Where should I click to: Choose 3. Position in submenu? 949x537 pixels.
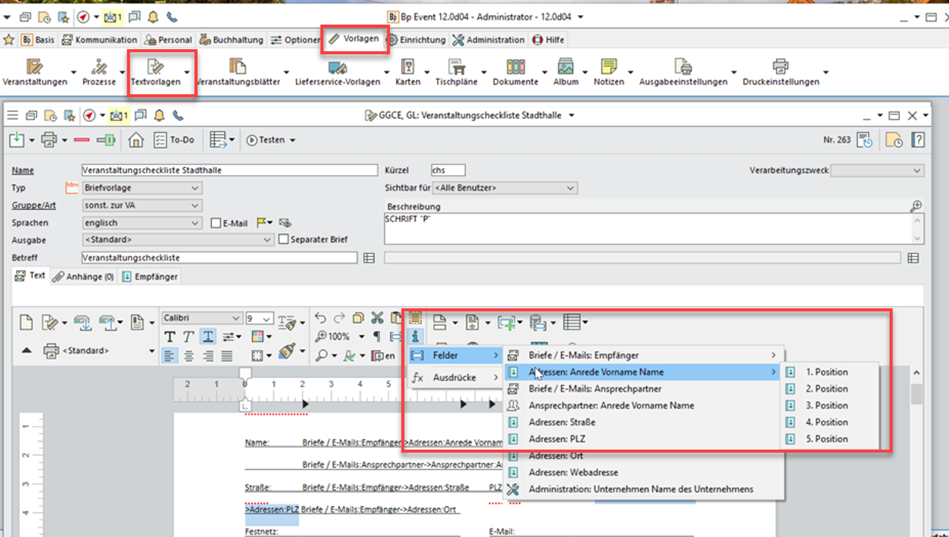point(826,406)
